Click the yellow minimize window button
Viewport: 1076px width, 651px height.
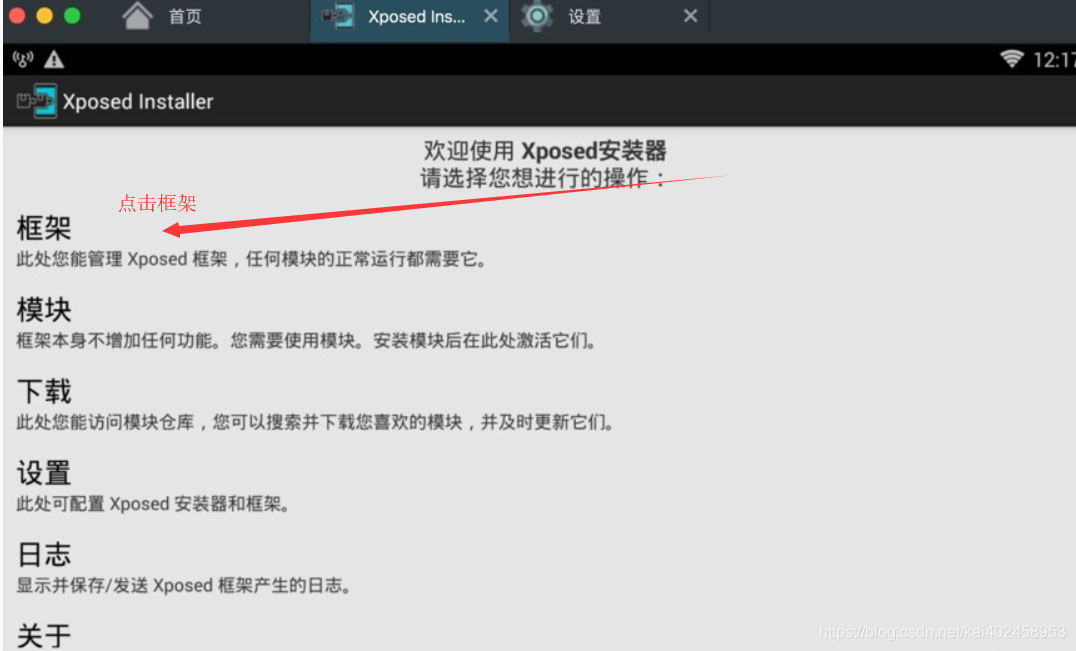tap(45, 16)
